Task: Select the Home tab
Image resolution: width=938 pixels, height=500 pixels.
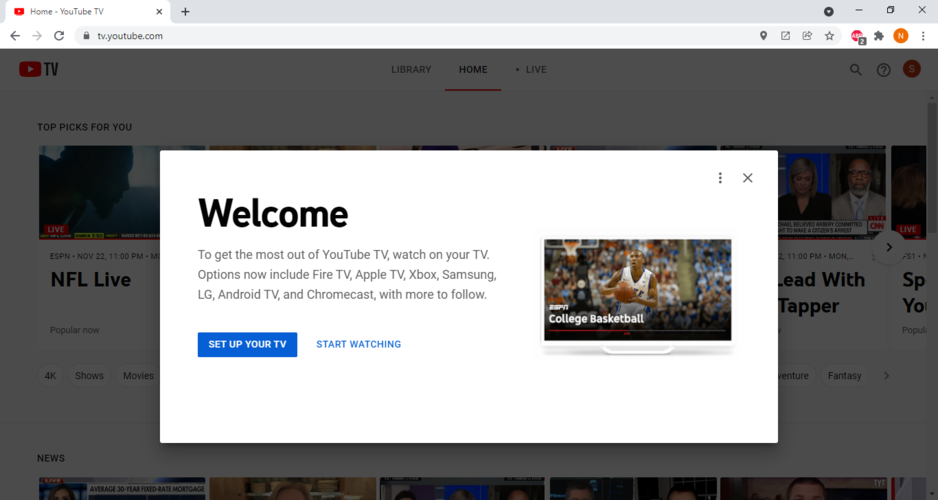Action: (x=473, y=70)
